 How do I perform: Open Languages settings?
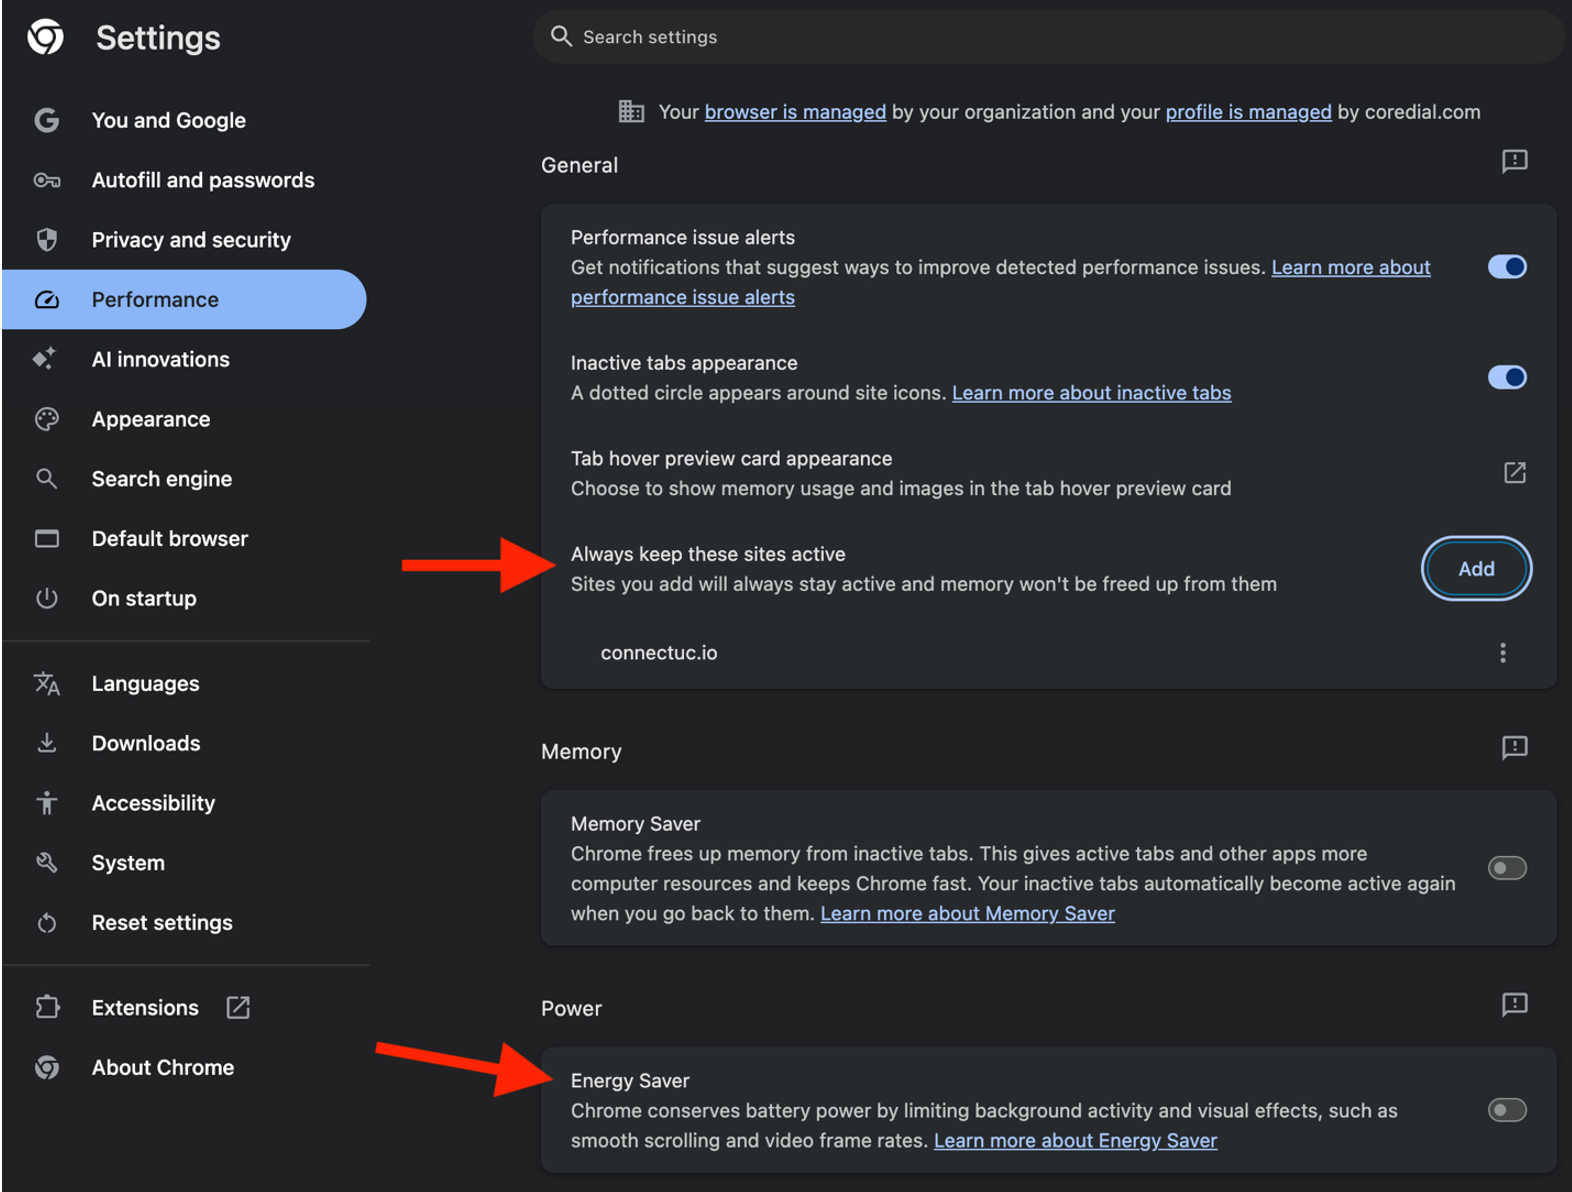pos(186,684)
